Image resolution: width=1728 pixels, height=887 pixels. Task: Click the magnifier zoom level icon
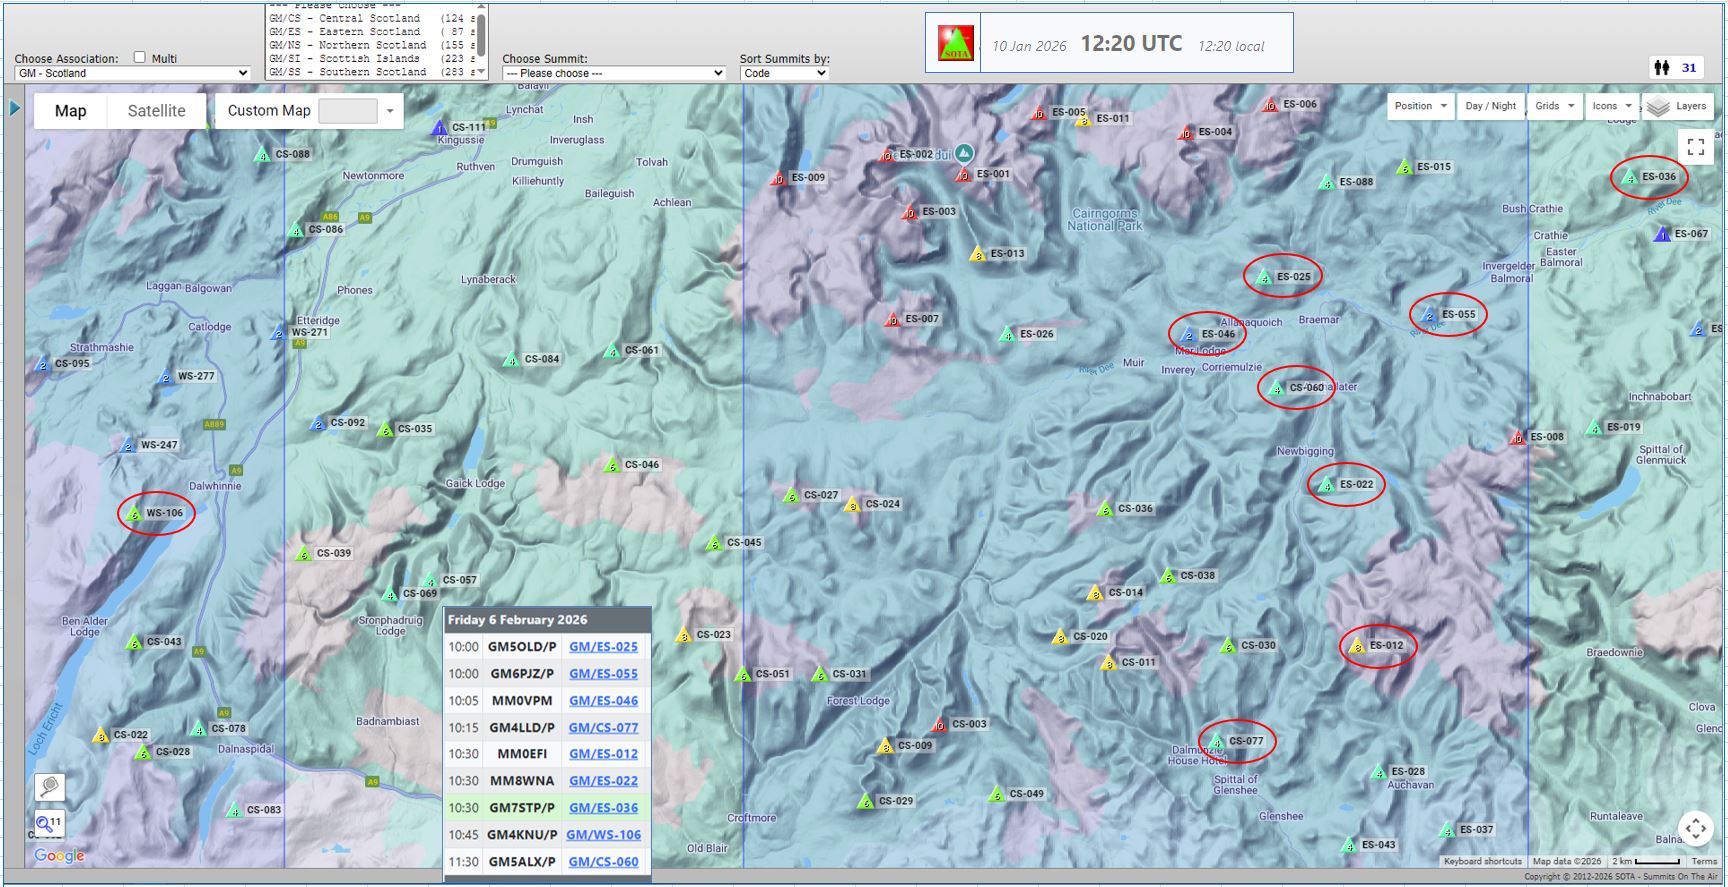tap(48, 825)
